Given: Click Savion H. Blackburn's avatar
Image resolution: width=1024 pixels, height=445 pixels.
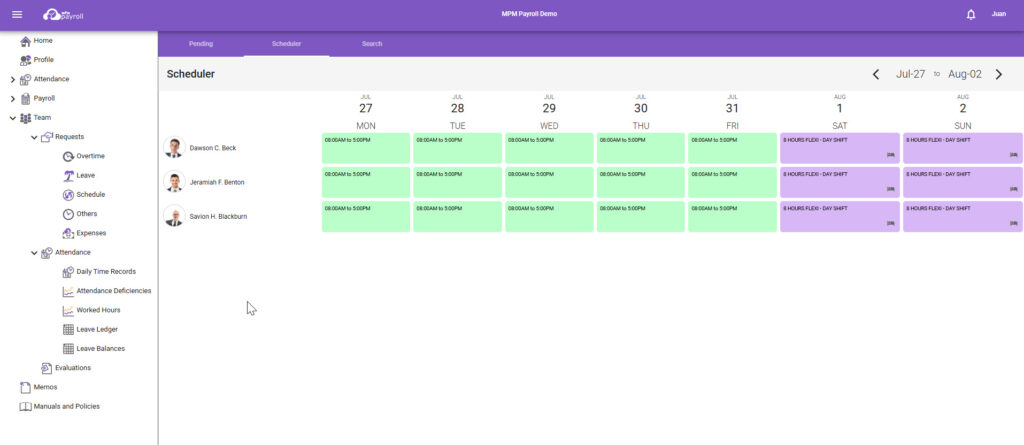Looking at the screenshot, I should [x=174, y=216].
